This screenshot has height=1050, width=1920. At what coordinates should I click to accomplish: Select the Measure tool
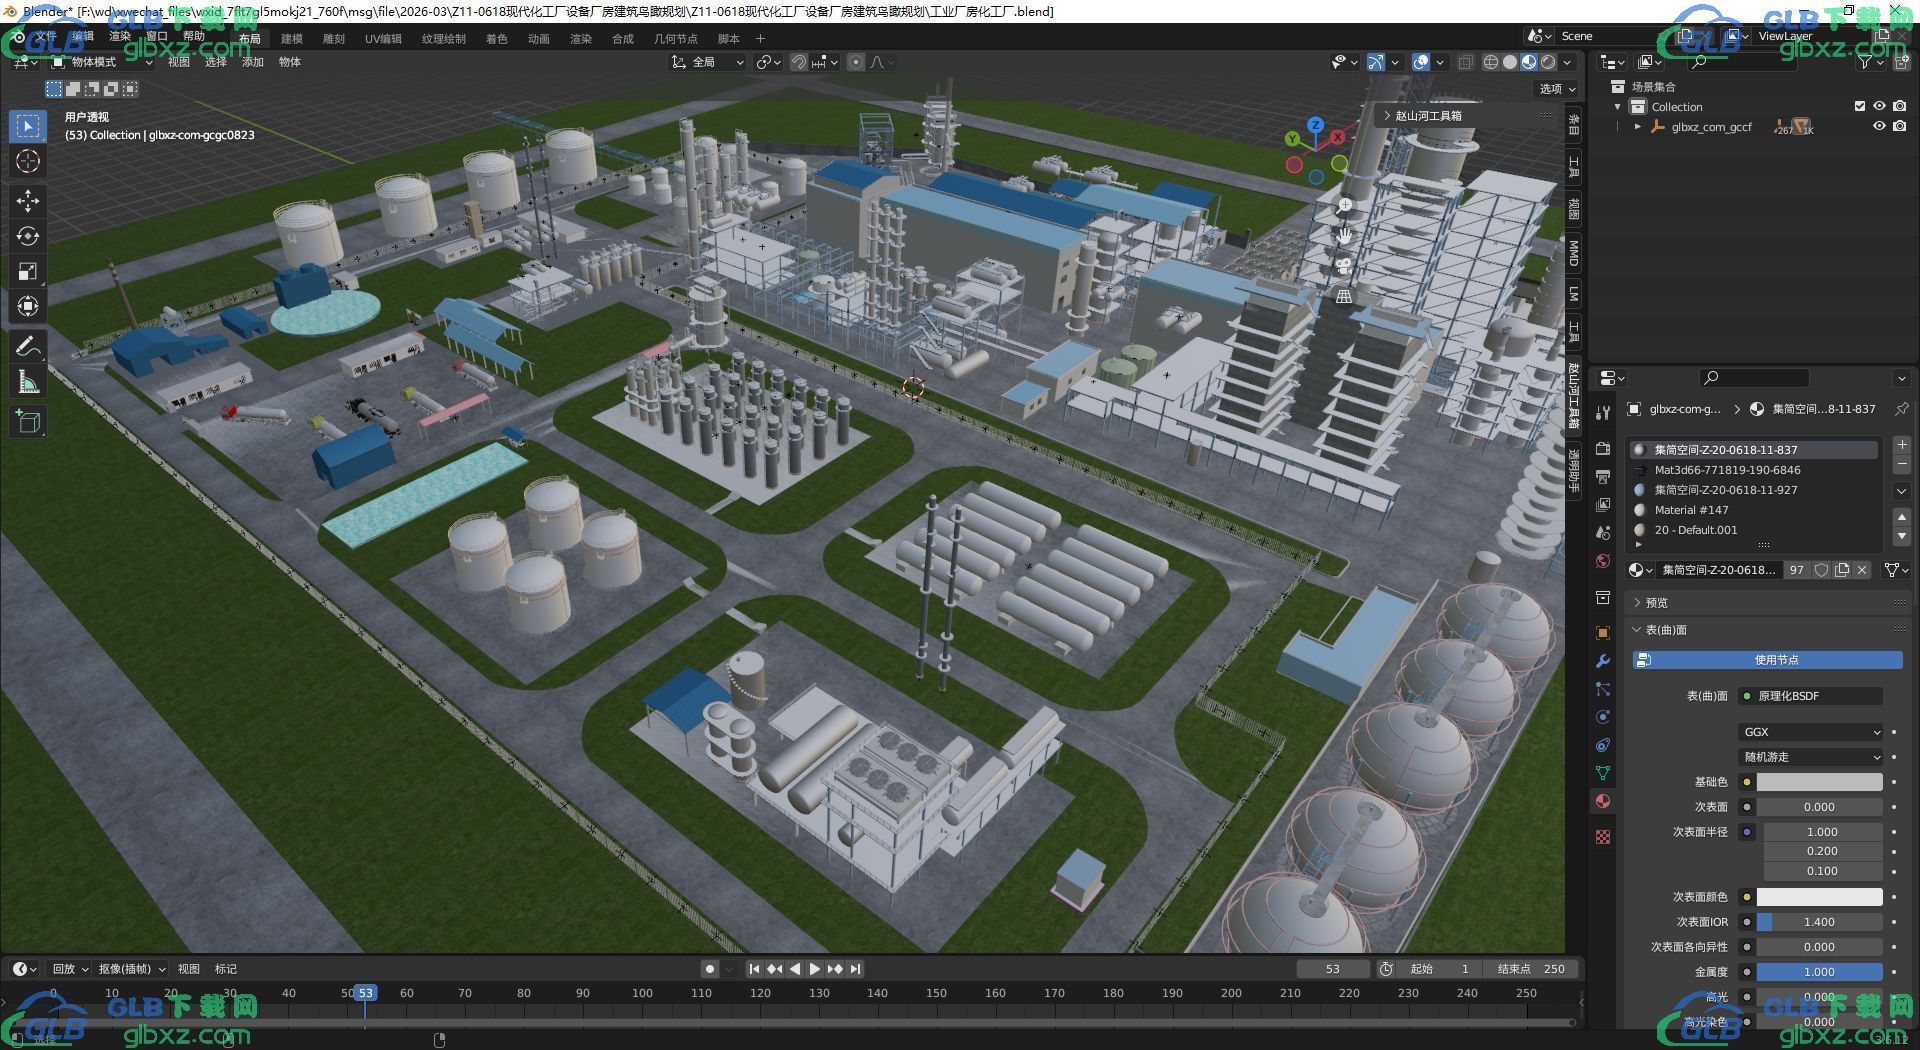[28, 382]
